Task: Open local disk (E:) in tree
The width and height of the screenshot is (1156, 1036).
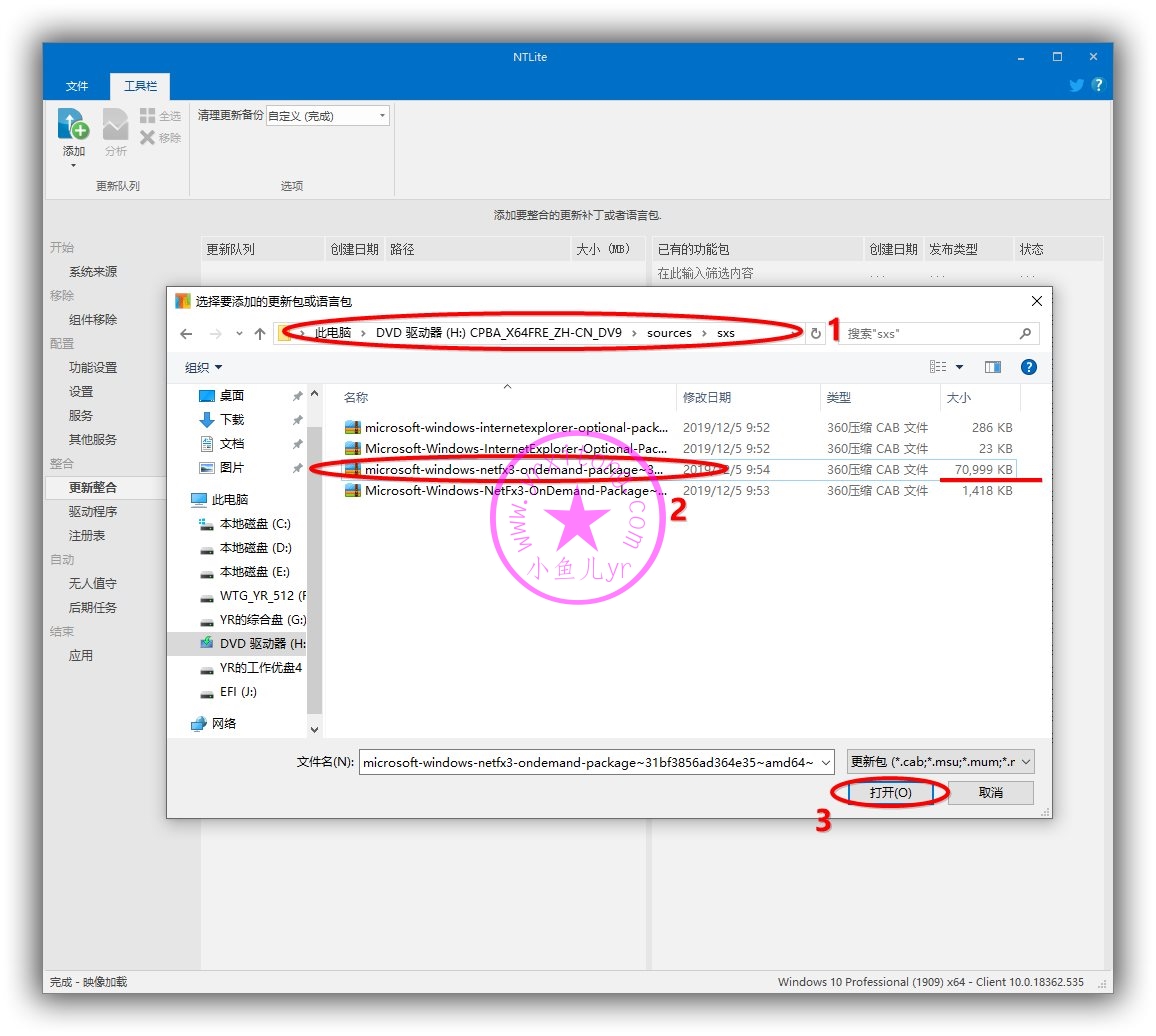Action: 254,572
